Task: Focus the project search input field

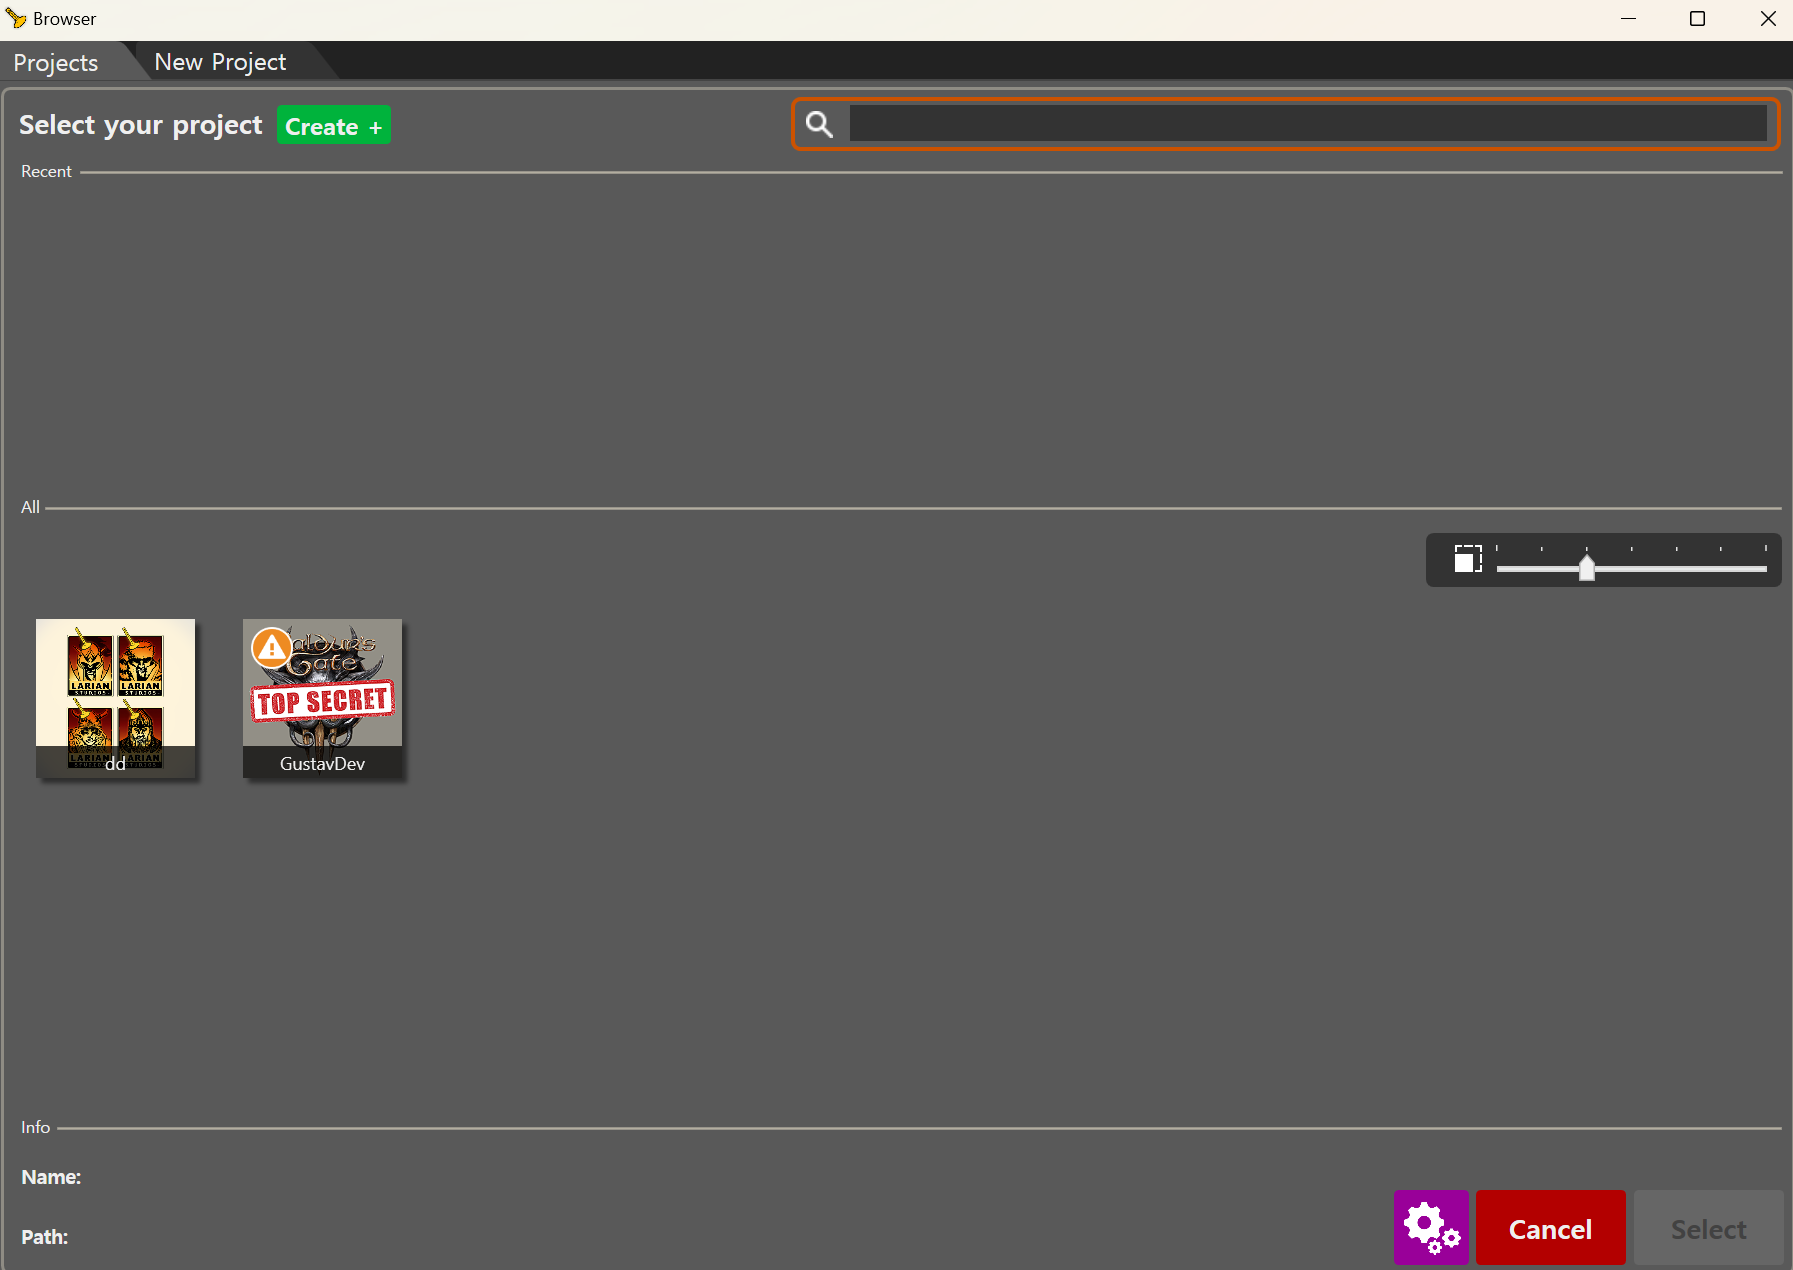Action: [1308, 124]
